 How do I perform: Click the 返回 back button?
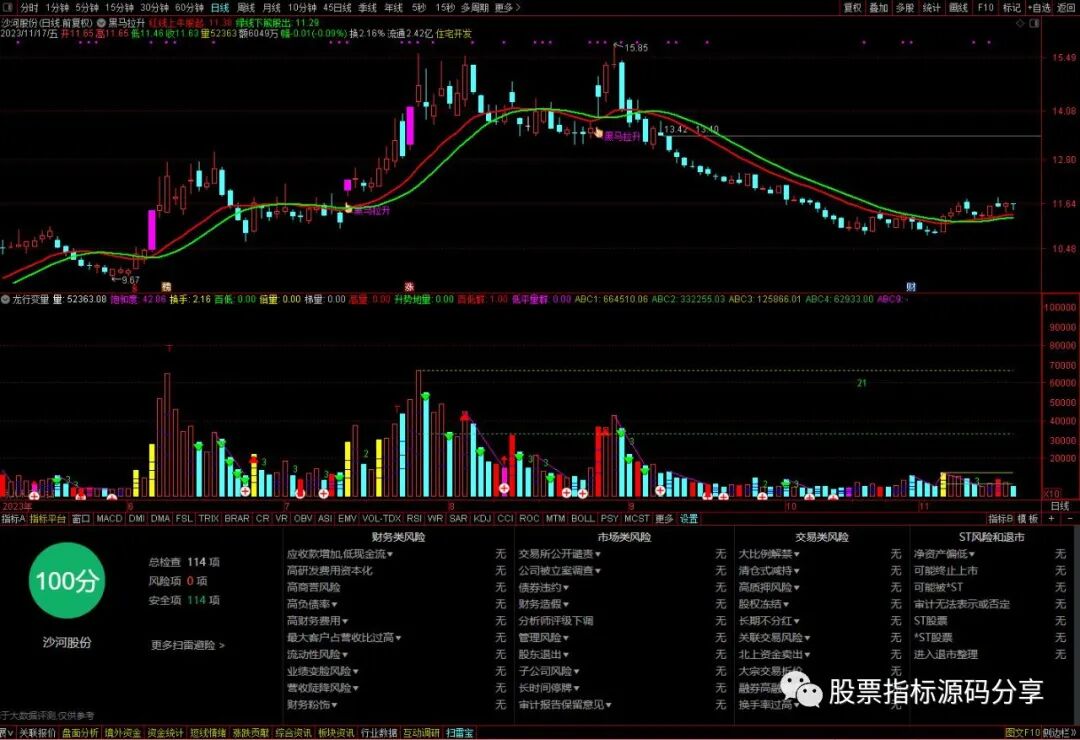[1066, 8]
